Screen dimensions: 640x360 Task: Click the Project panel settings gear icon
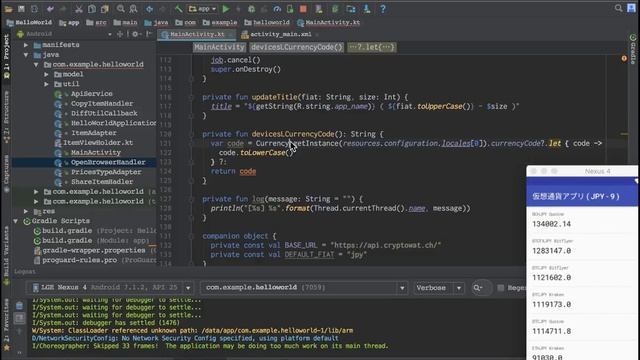135,34
